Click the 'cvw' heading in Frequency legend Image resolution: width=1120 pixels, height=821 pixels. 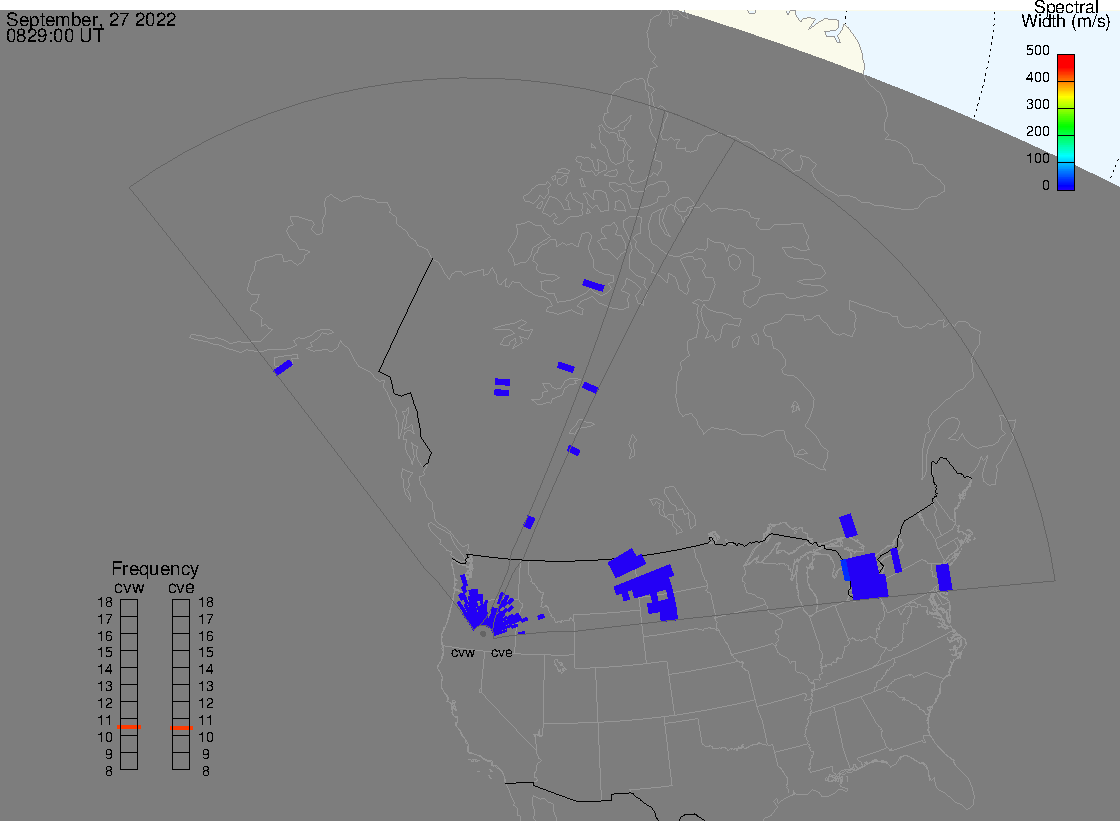[129, 587]
